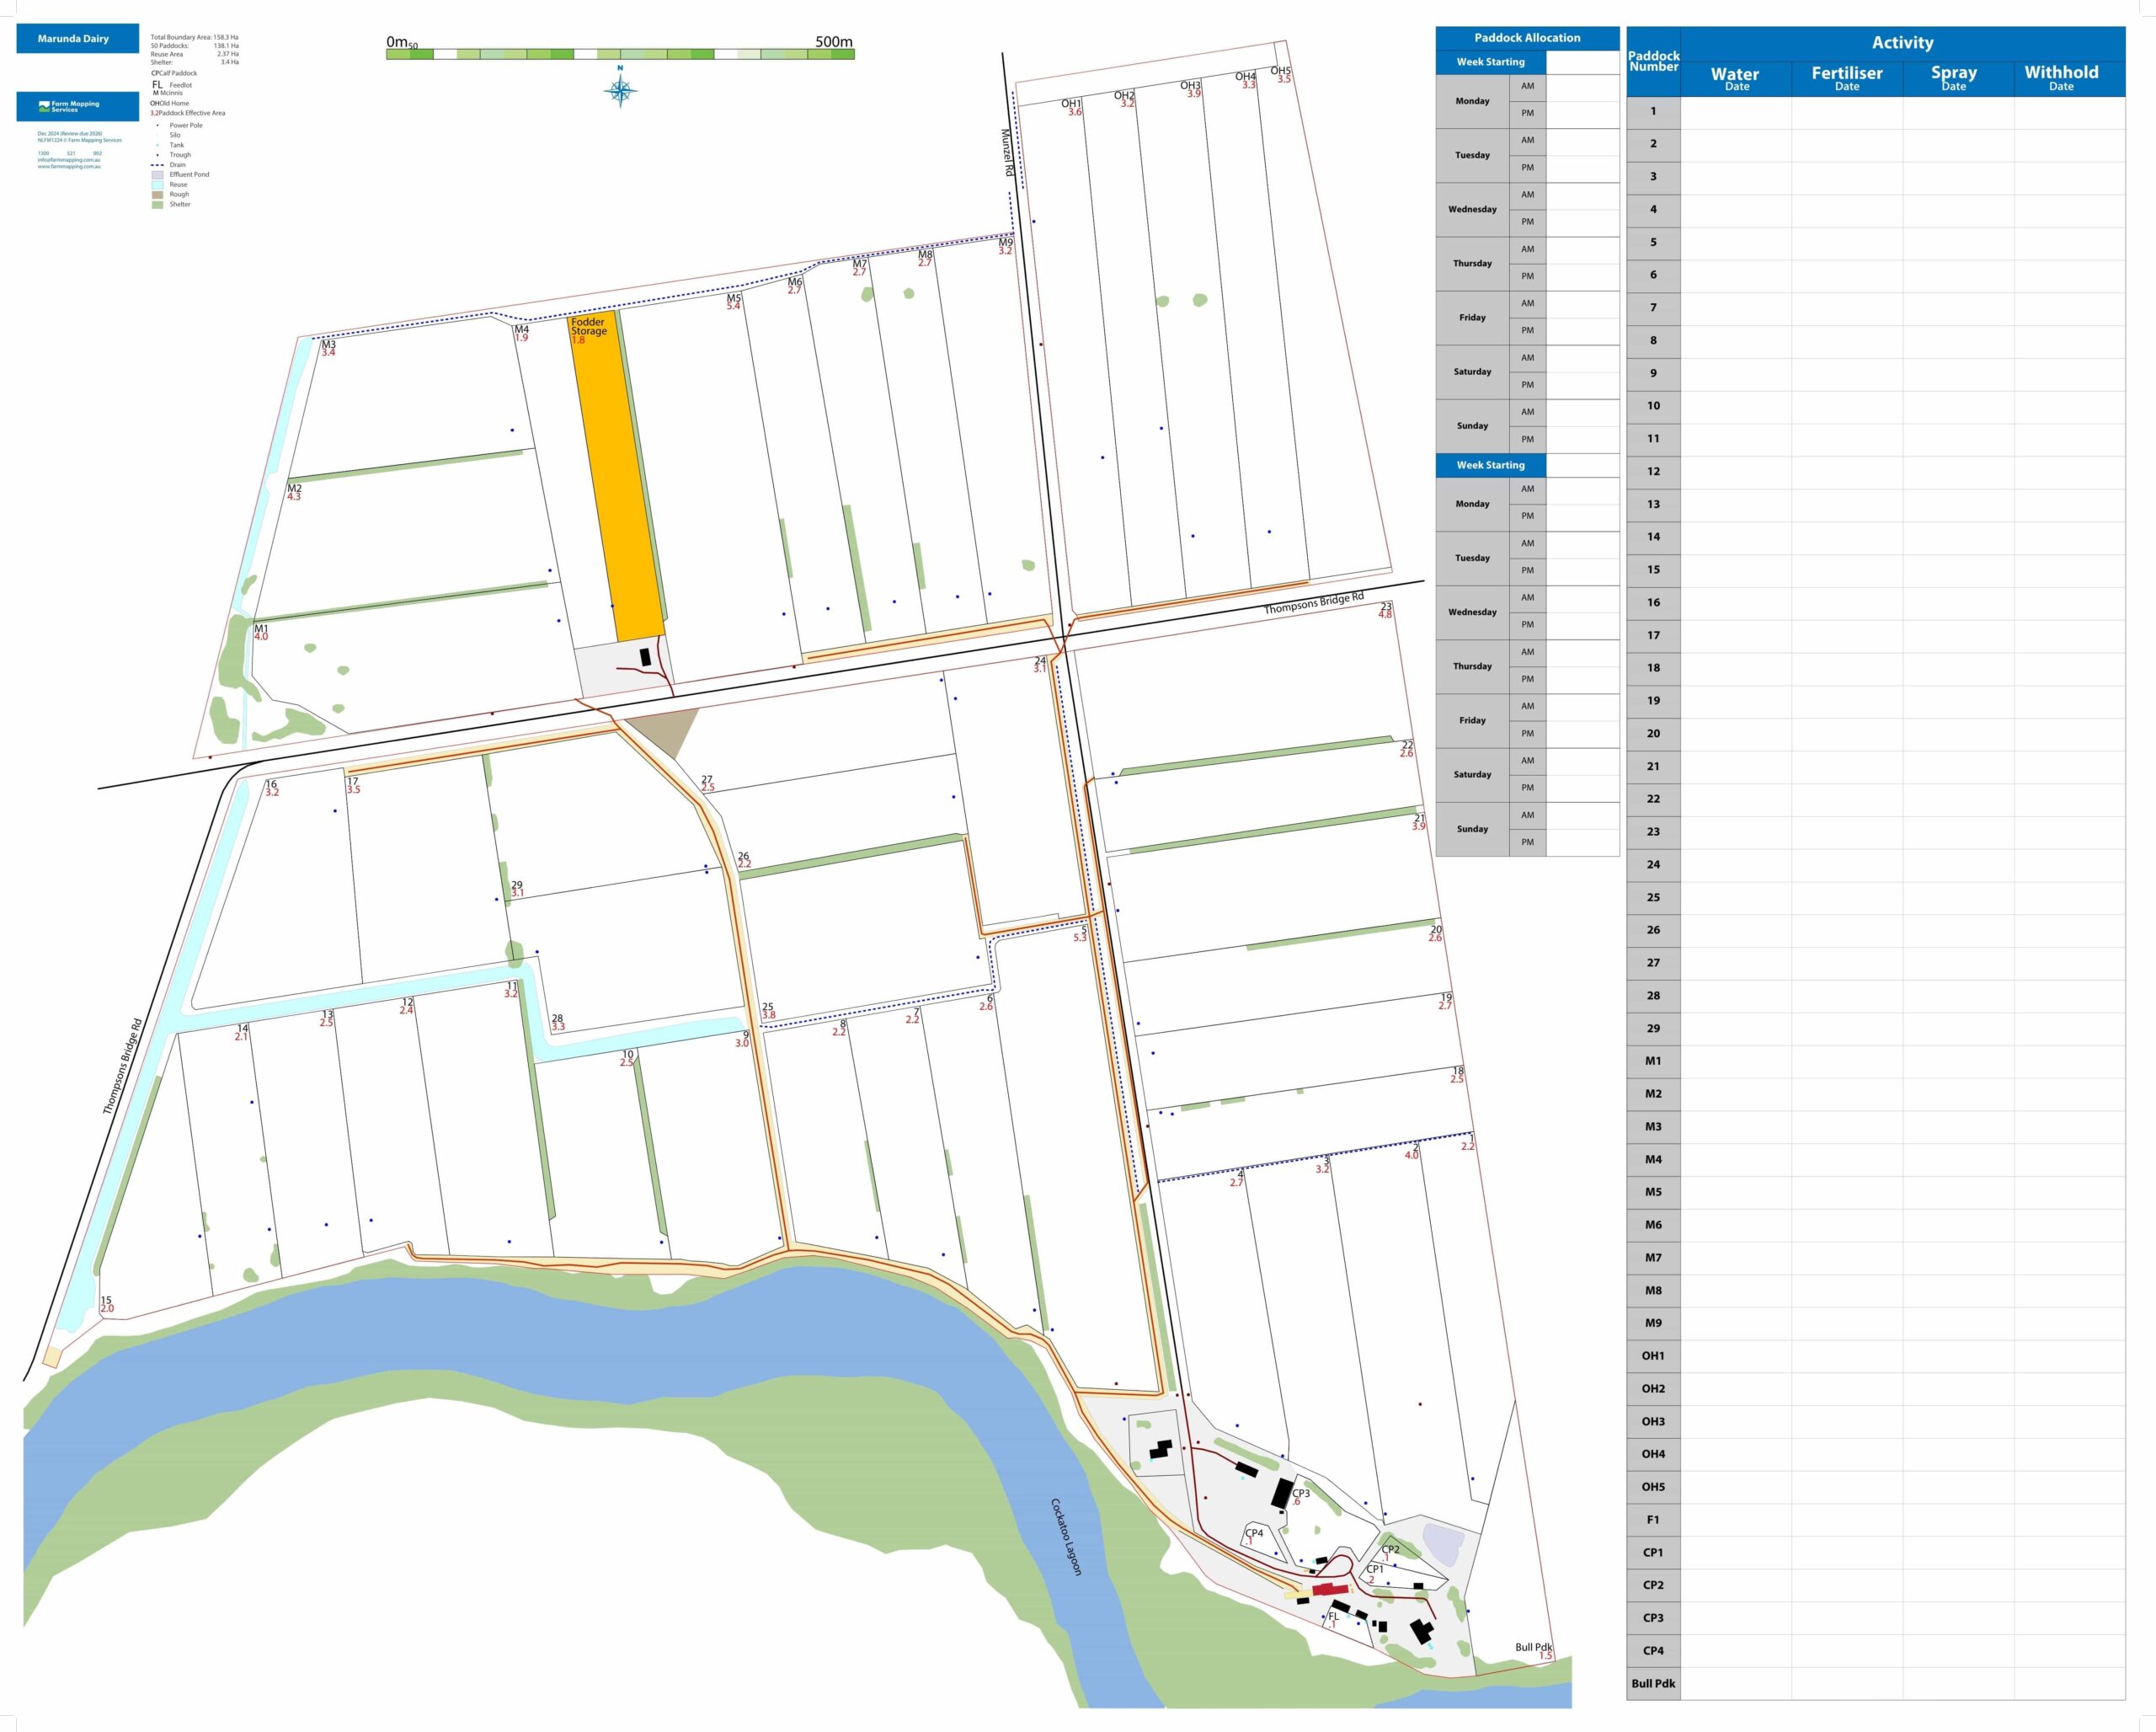The height and width of the screenshot is (1732, 2156).
Task: Click the info@farmmapping.com.au email link
Action: click(x=69, y=160)
